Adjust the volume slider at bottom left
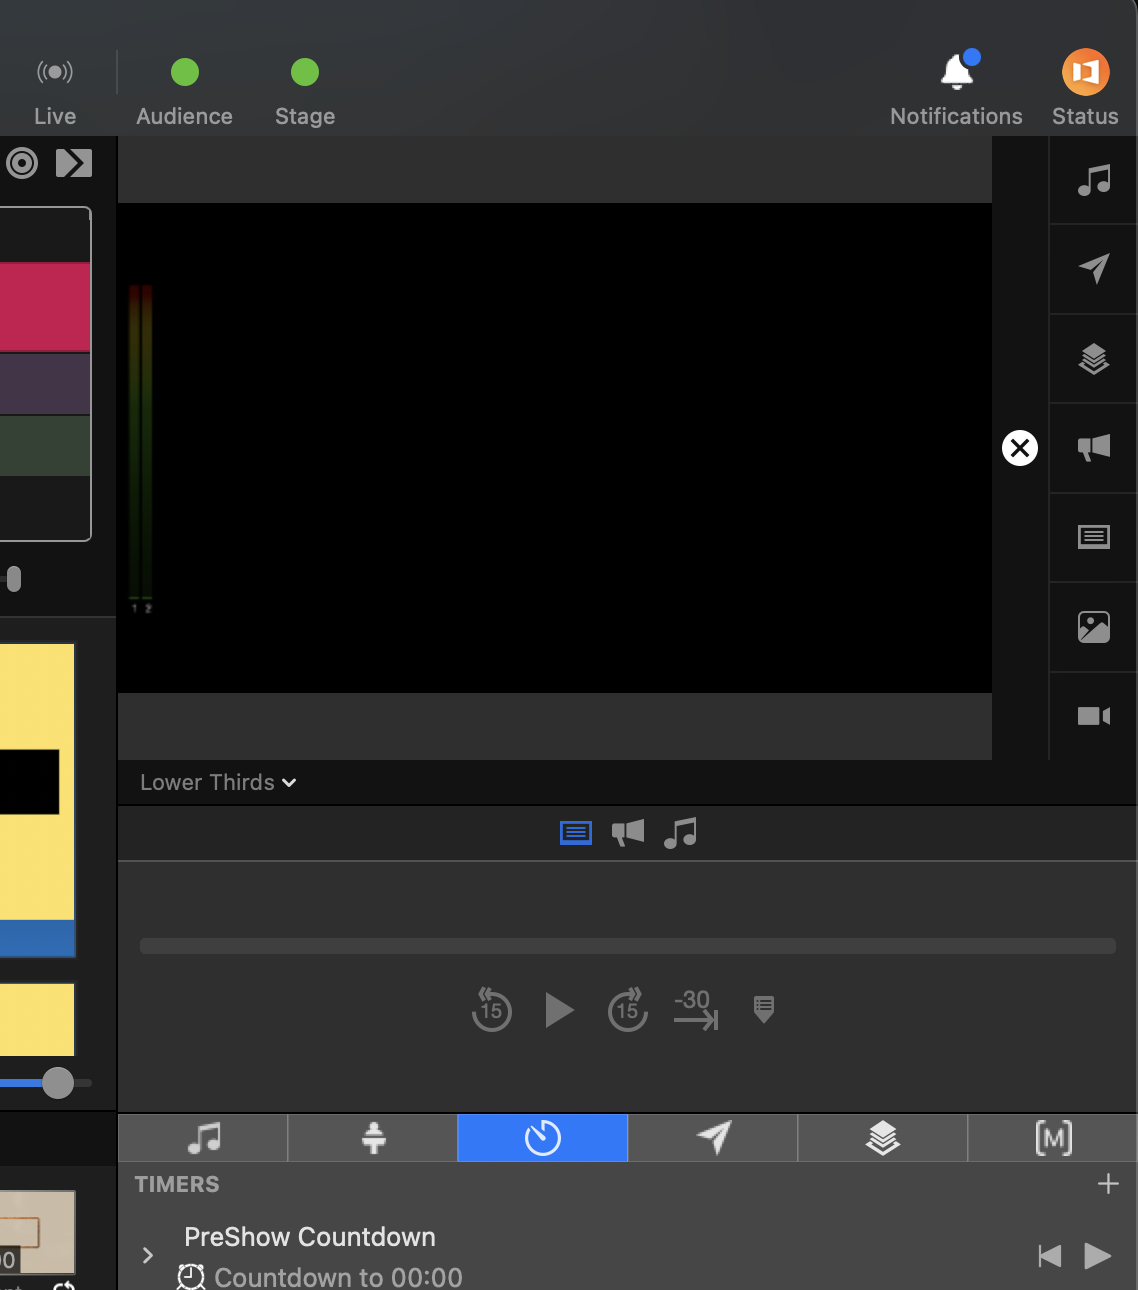 57,1082
